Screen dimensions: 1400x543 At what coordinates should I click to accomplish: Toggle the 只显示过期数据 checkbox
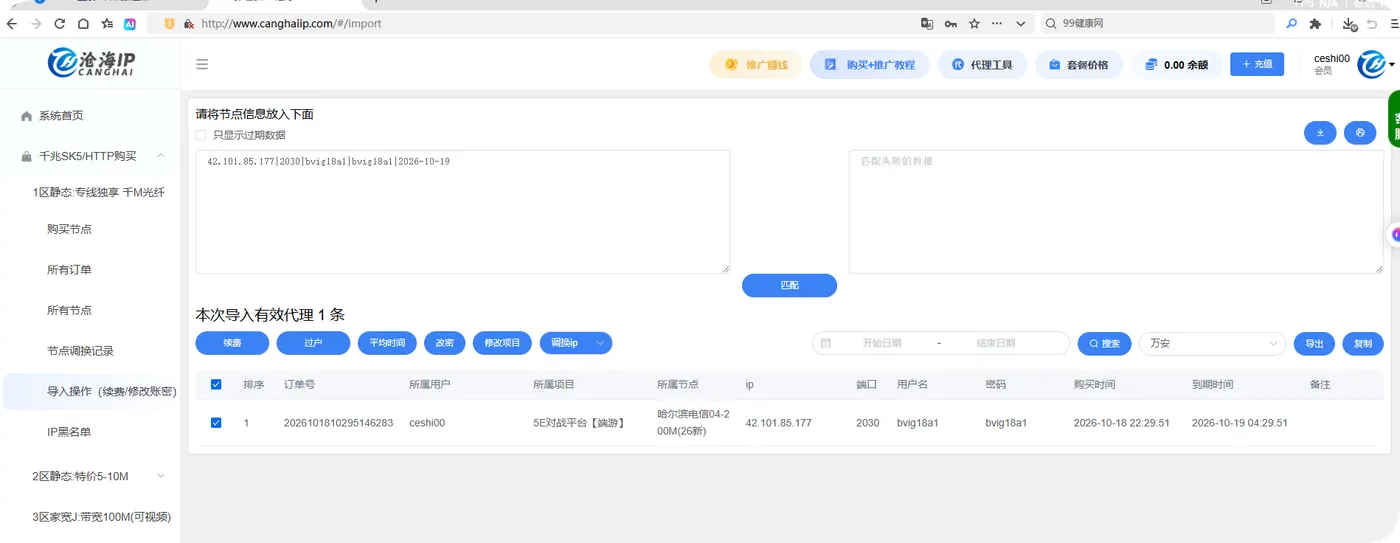(201, 135)
